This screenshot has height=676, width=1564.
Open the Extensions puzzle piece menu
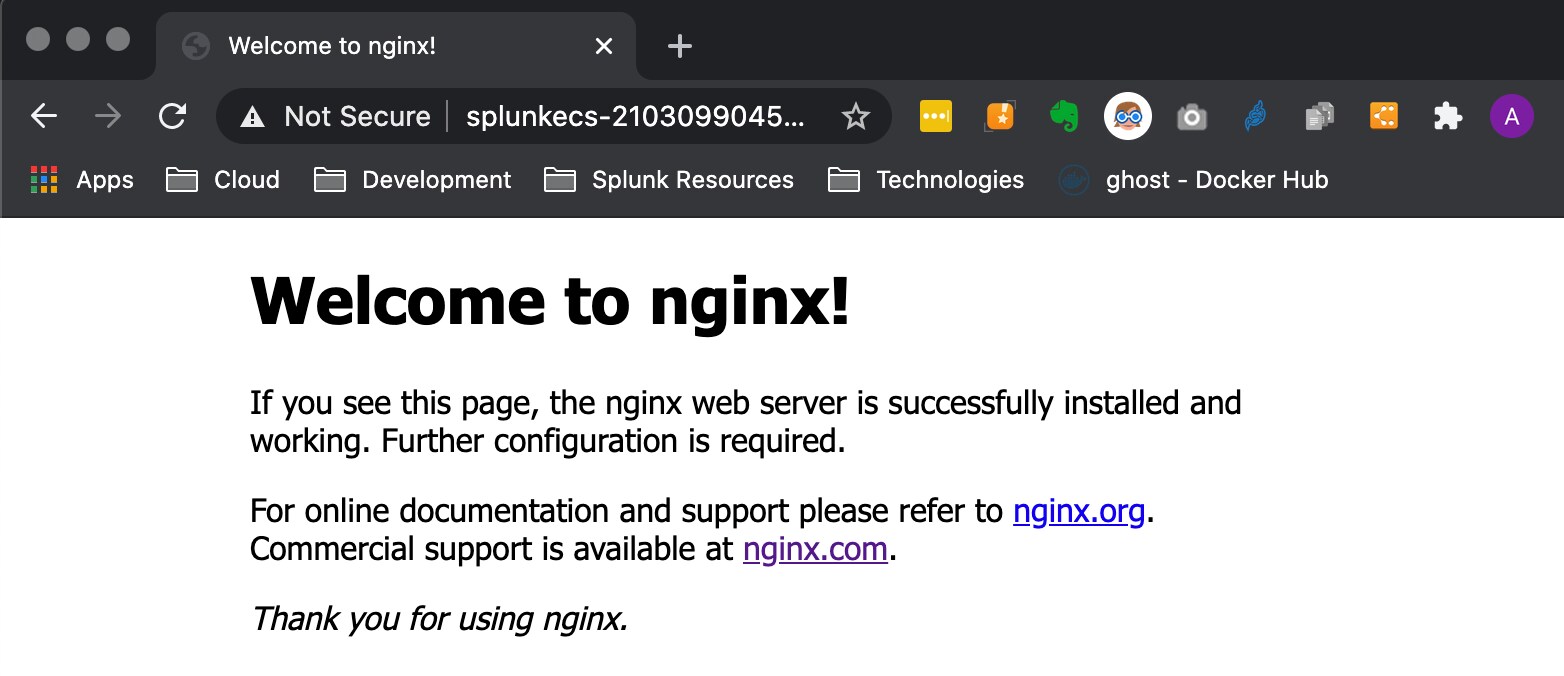pyautogui.click(x=1448, y=117)
